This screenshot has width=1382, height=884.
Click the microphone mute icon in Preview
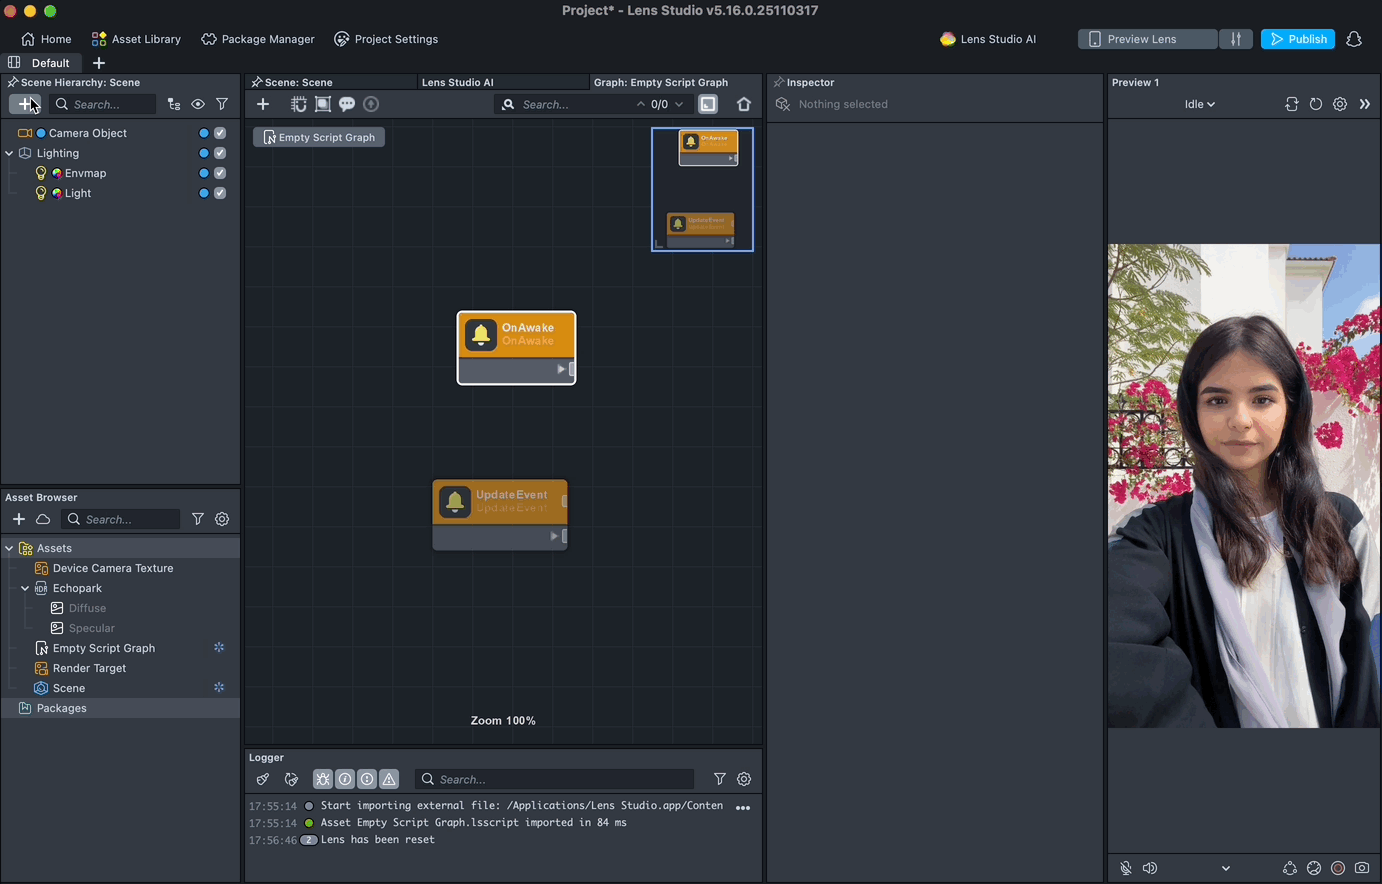1126,868
